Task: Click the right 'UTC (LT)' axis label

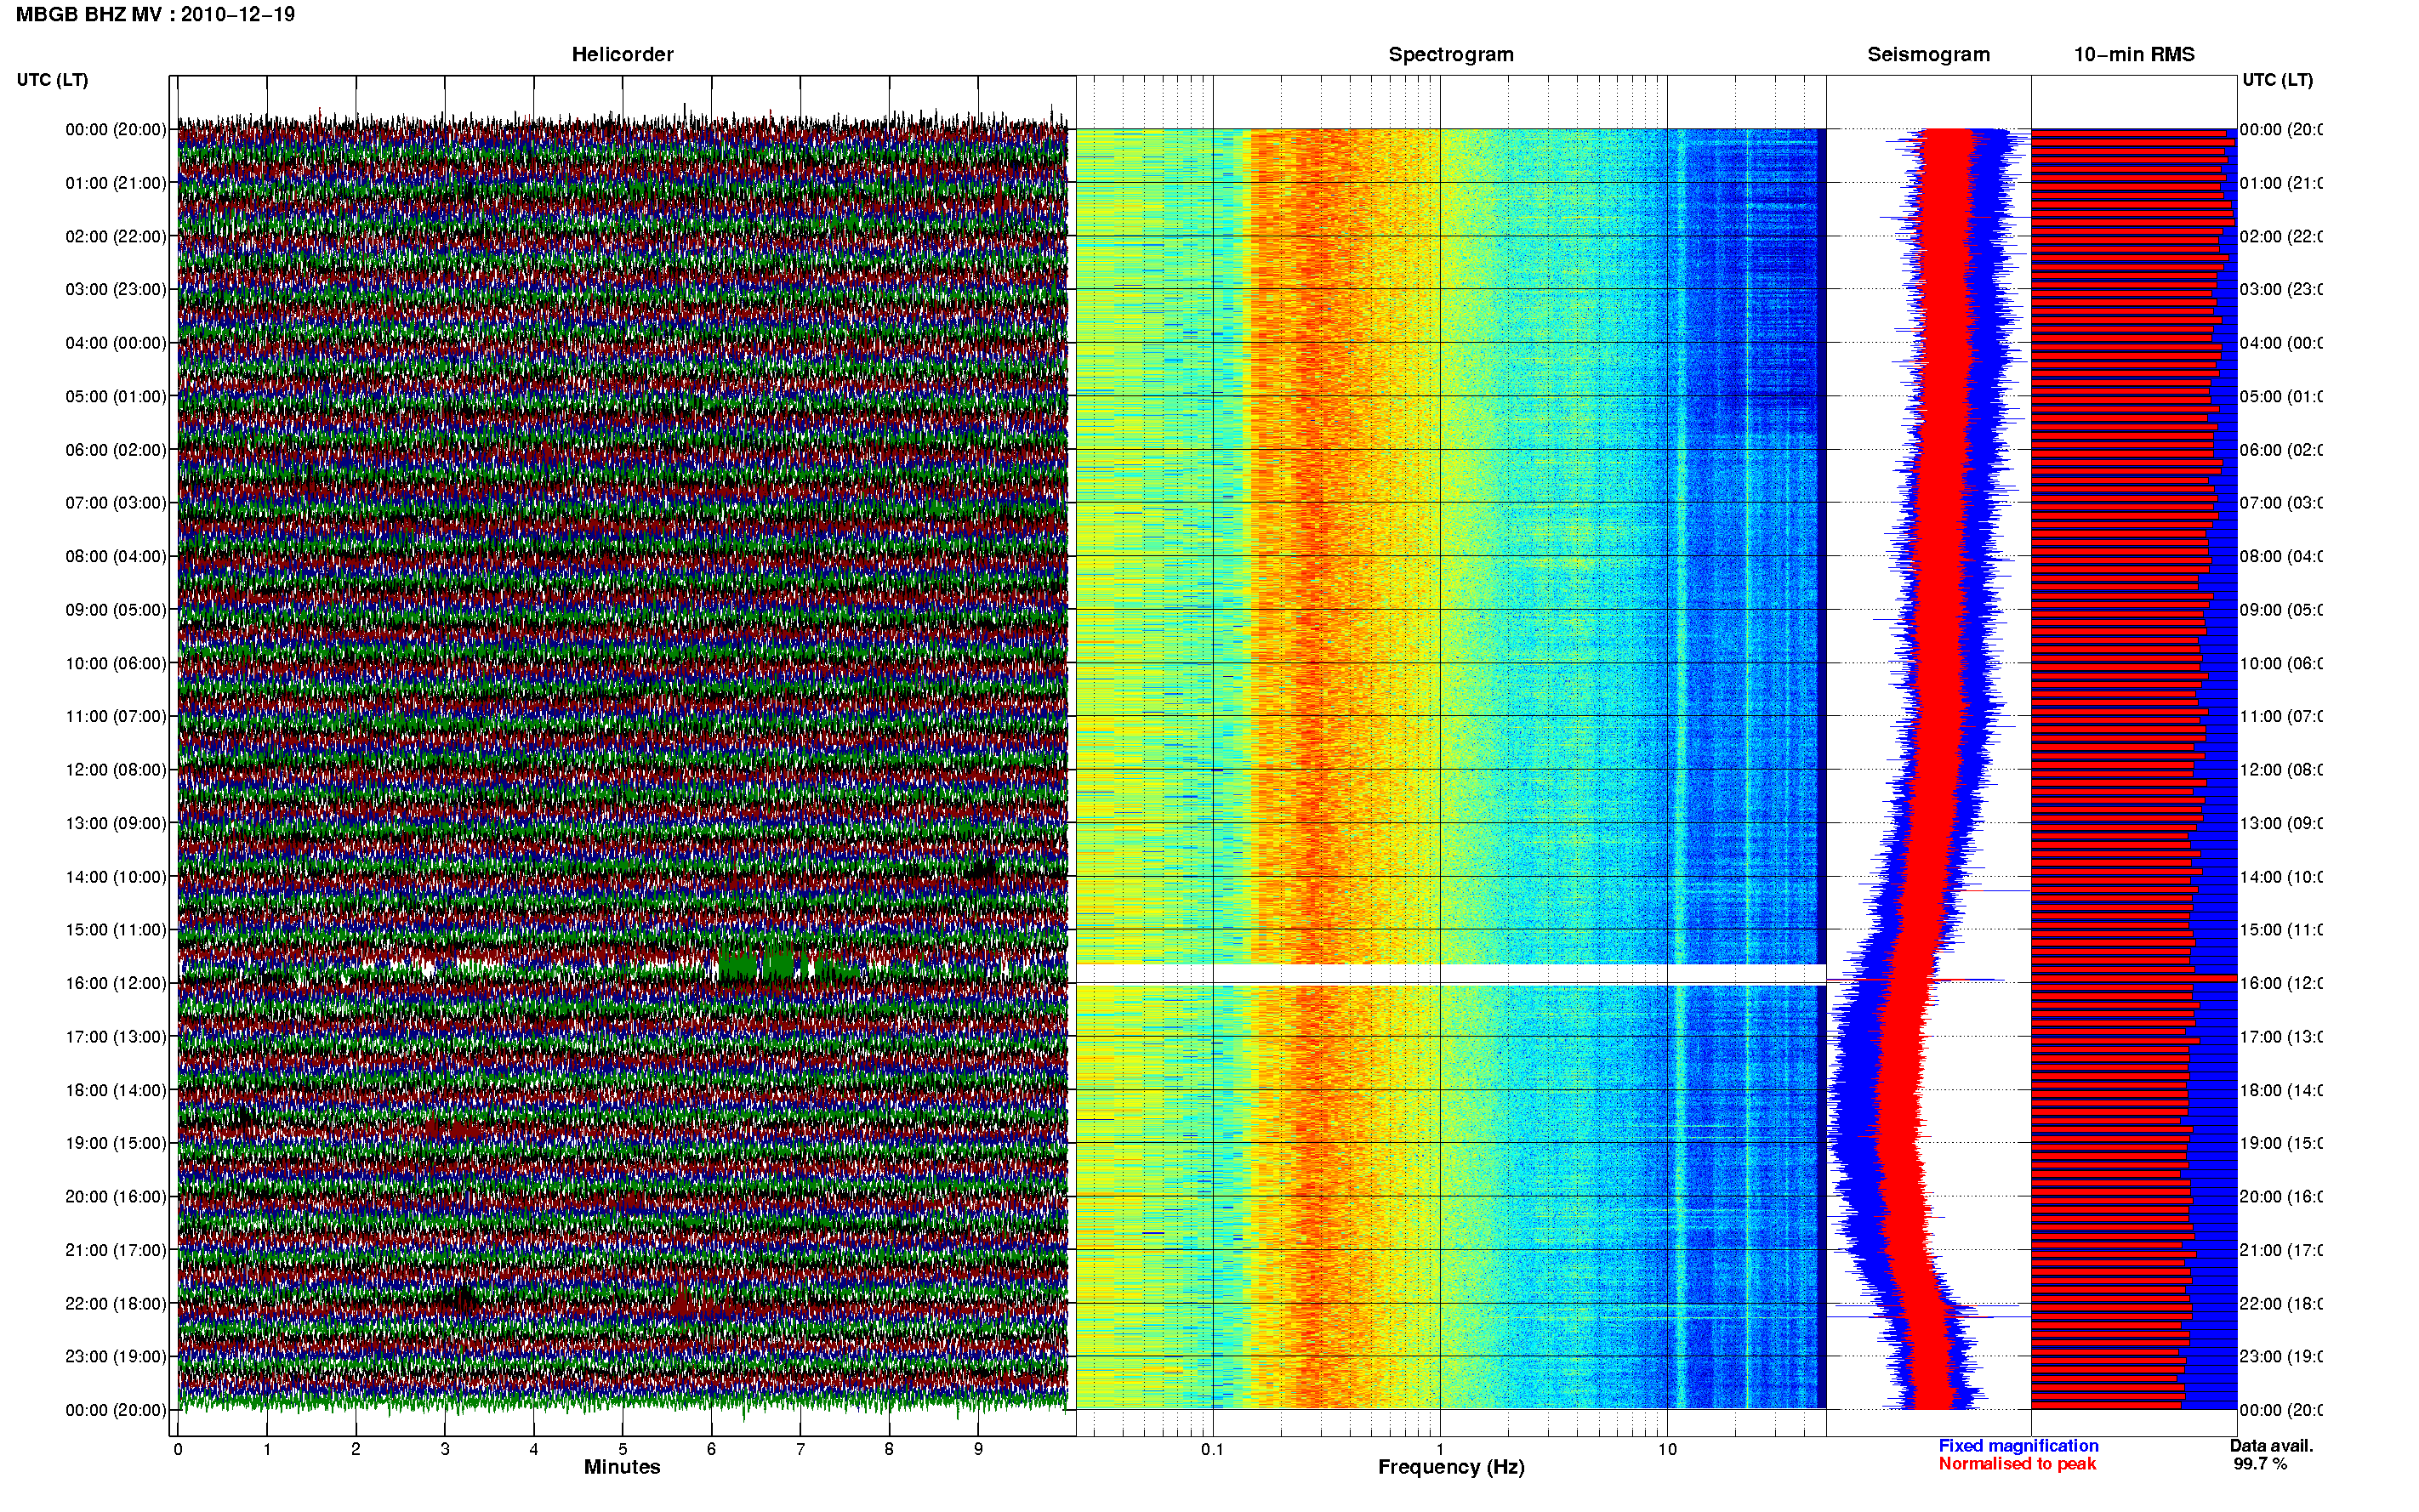Action: point(2277,80)
